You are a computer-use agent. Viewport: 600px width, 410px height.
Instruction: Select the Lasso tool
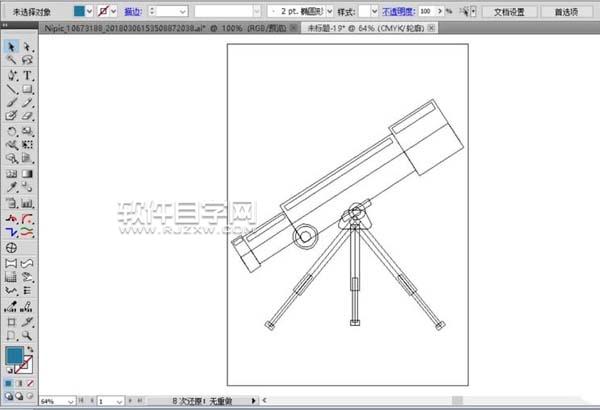(x=27, y=60)
